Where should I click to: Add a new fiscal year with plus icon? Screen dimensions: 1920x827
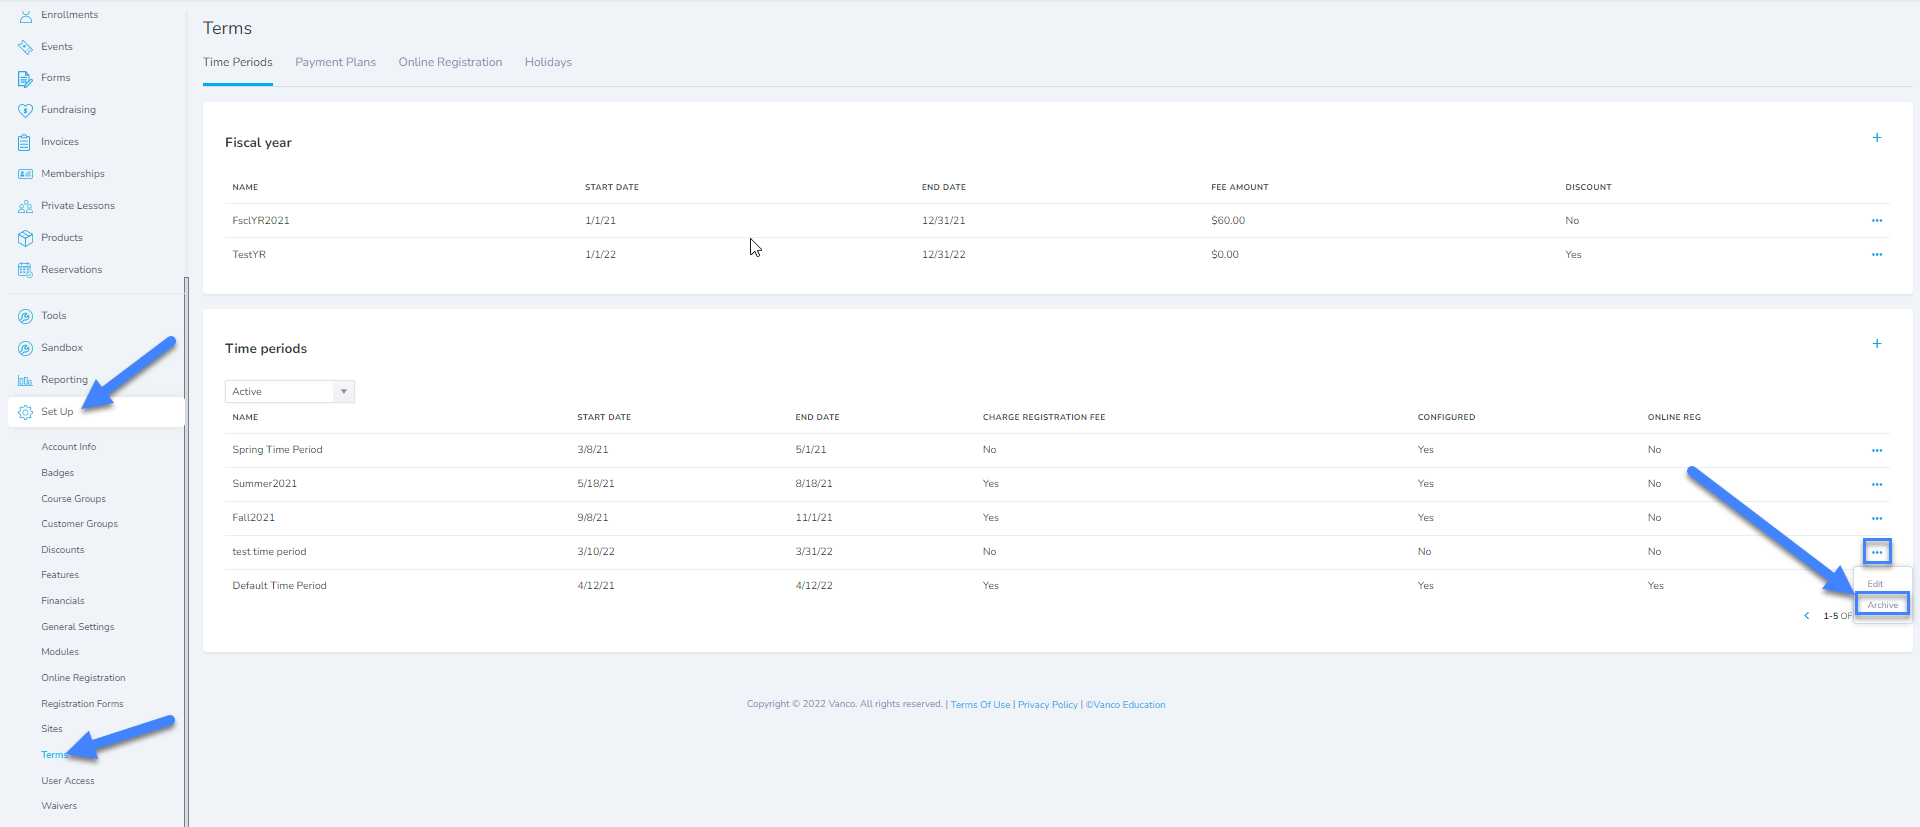coord(1877,138)
